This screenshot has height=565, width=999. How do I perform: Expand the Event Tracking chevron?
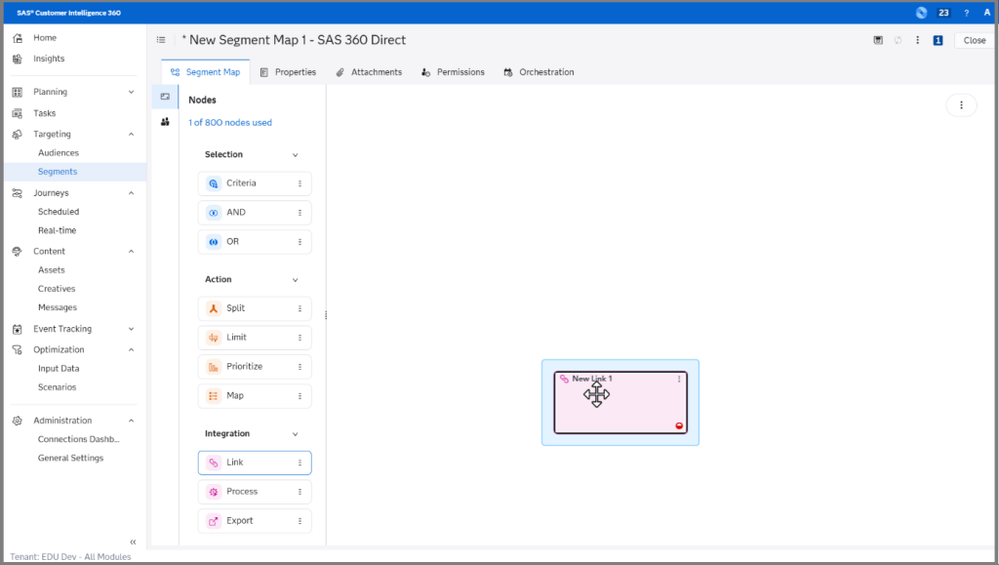pyautogui.click(x=131, y=329)
